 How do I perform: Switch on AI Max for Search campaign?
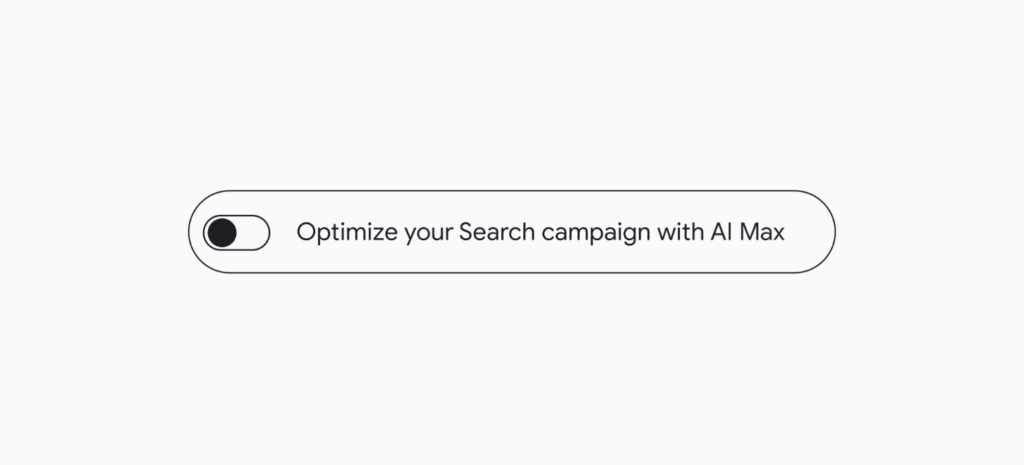(236, 232)
